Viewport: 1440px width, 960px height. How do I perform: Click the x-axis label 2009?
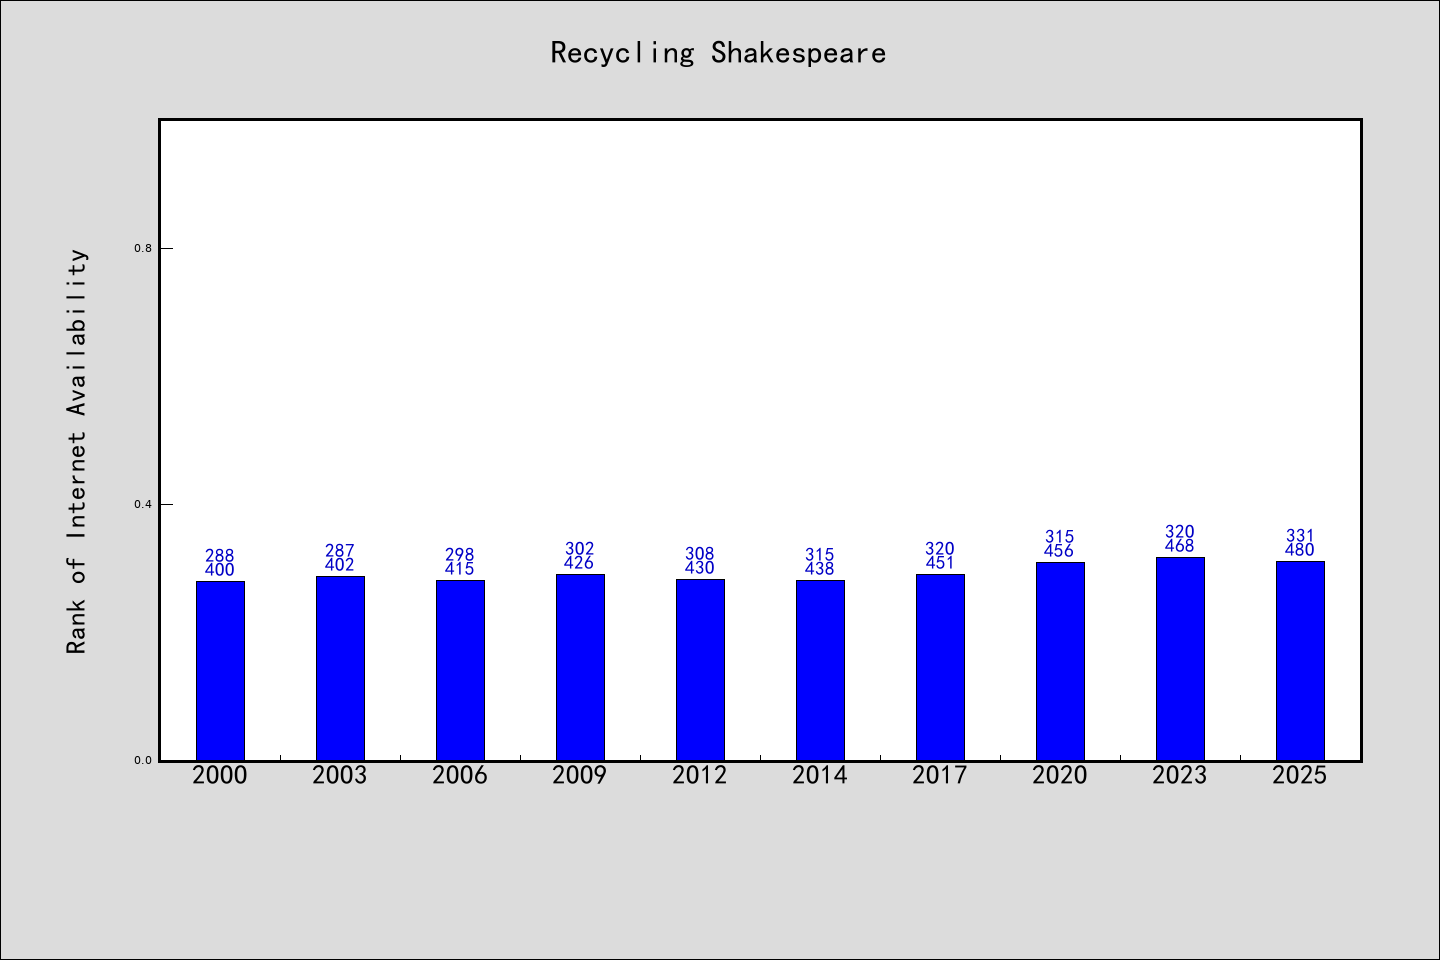tap(580, 775)
